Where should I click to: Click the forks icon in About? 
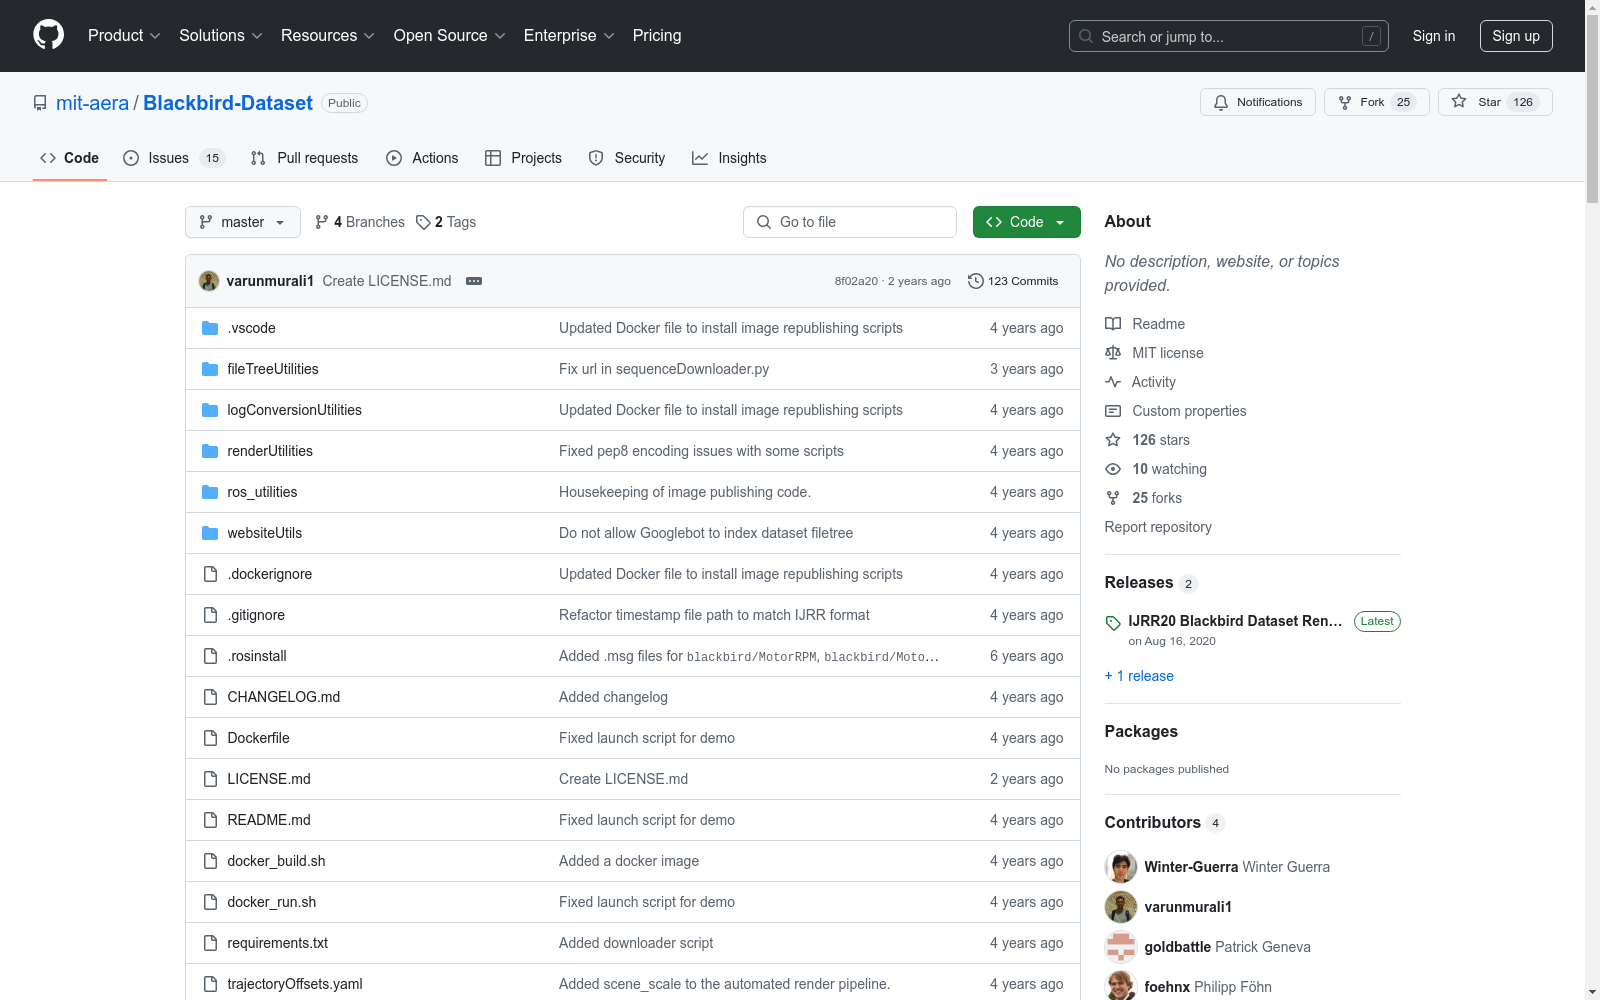click(1113, 498)
